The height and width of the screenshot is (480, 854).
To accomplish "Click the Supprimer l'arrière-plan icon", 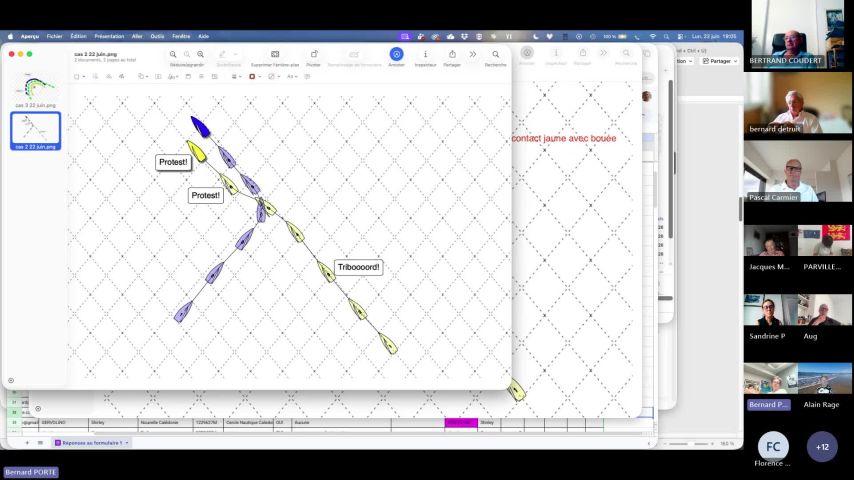I will coord(275,54).
